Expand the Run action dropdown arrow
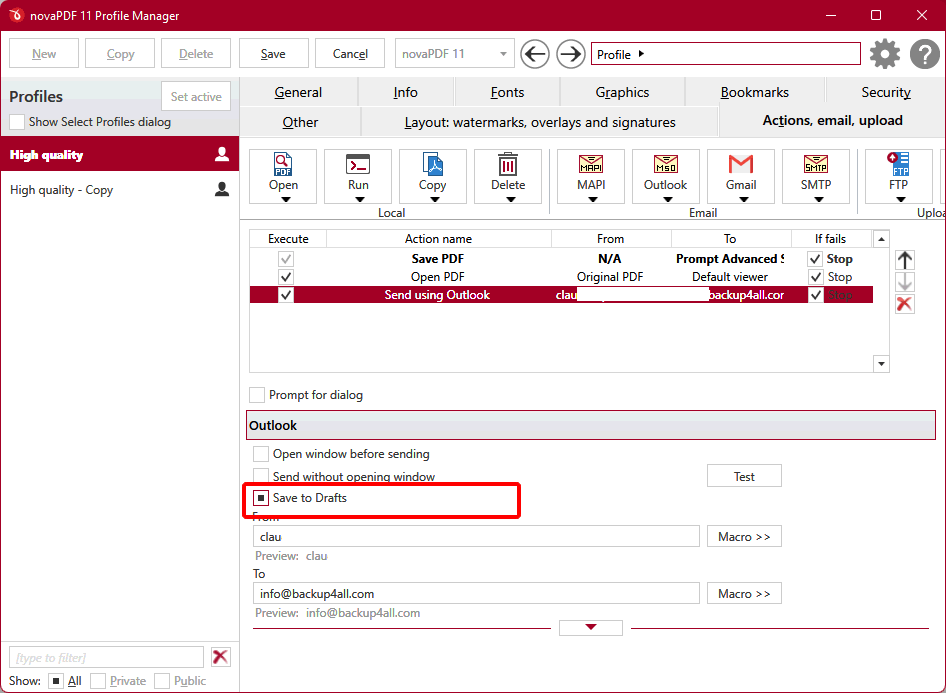 [x=360, y=199]
